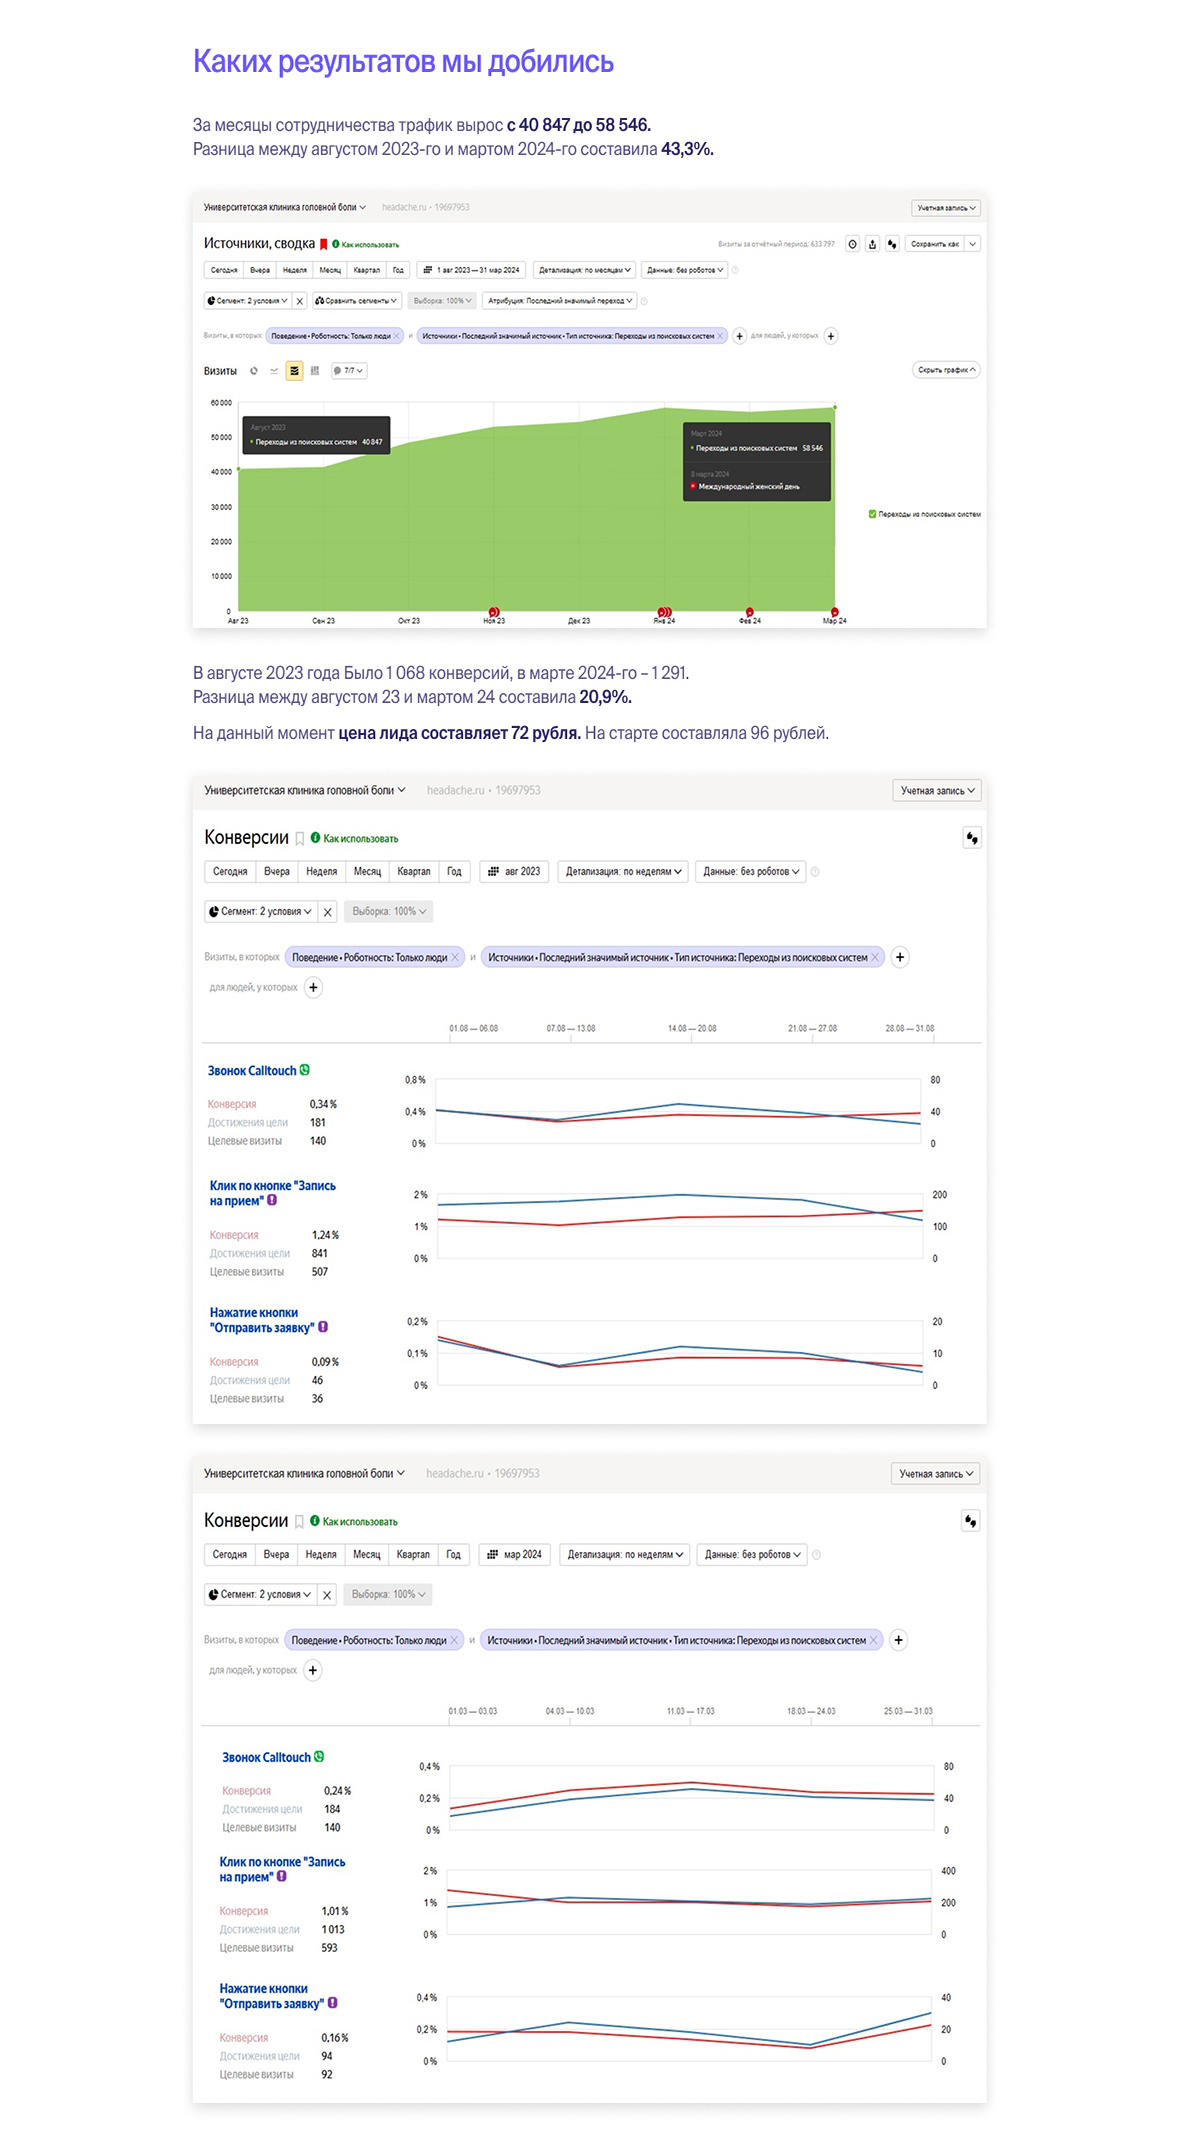Switch to line chart view next to Визиты

[274, 371]
